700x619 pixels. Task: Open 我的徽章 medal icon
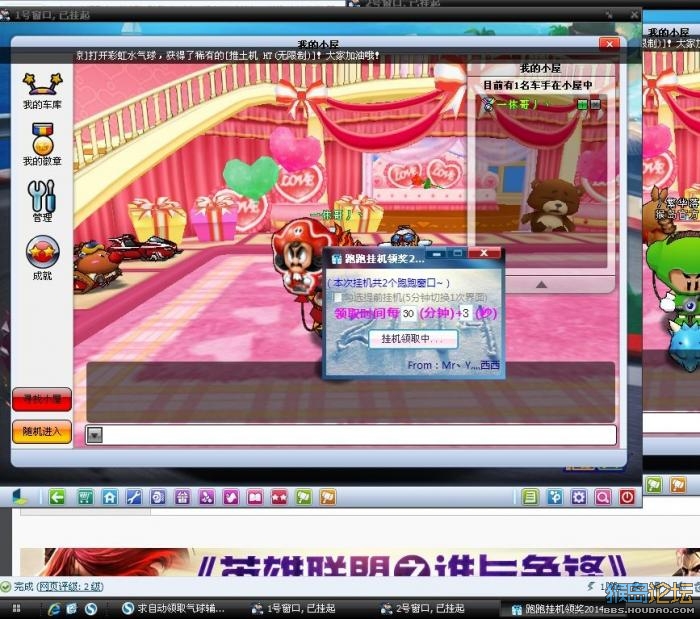42,144
